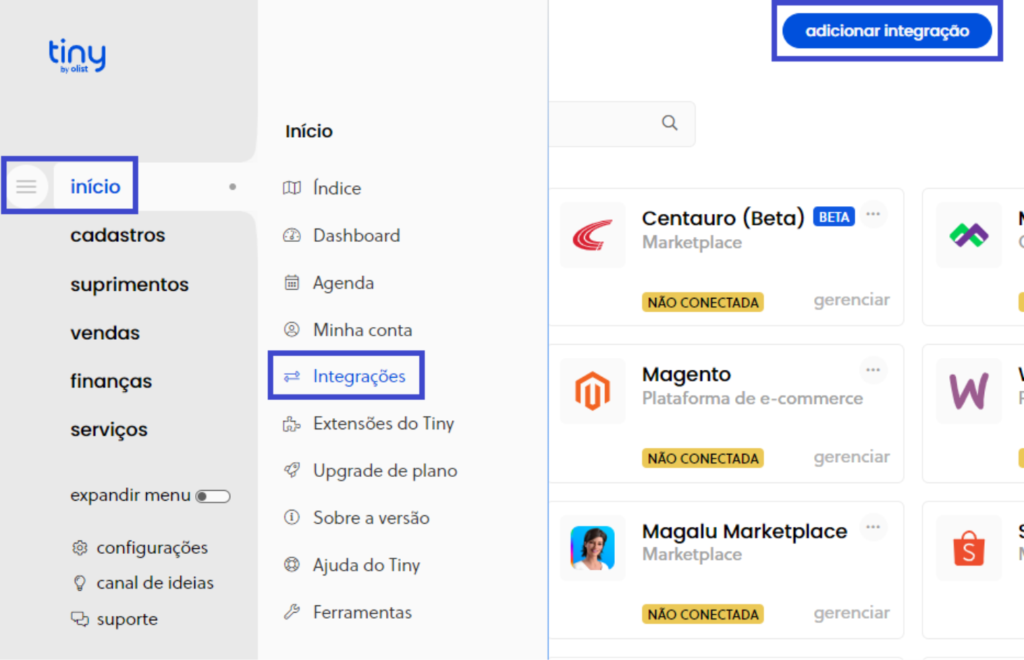The height and width of the screenshot is (660, 1024).
Task: Open the Magento card three-dot options
Action: pos(874,371)
